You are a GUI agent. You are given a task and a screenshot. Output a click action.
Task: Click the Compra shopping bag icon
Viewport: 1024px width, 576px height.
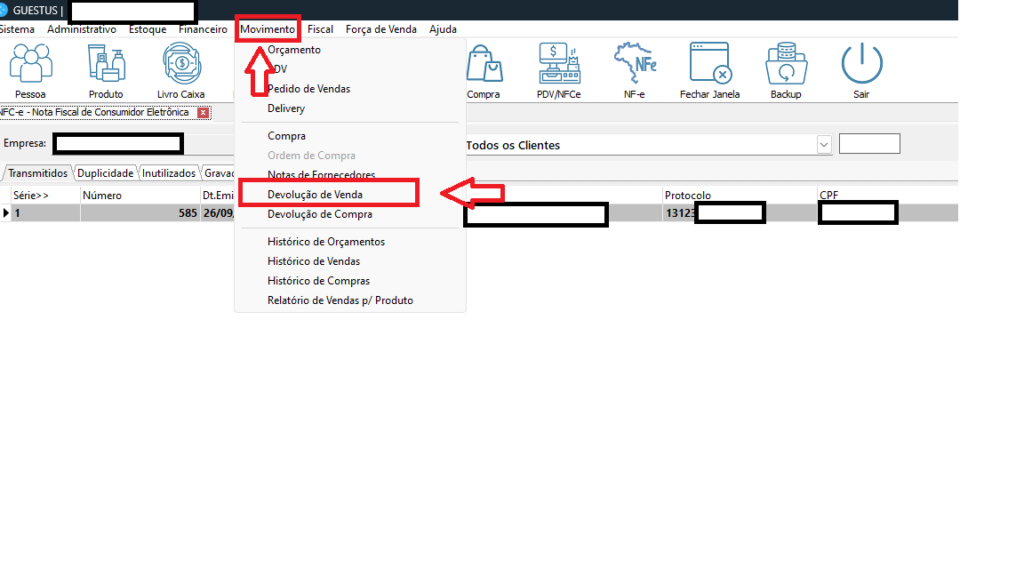pyautogui.click(x=483, y=66)
